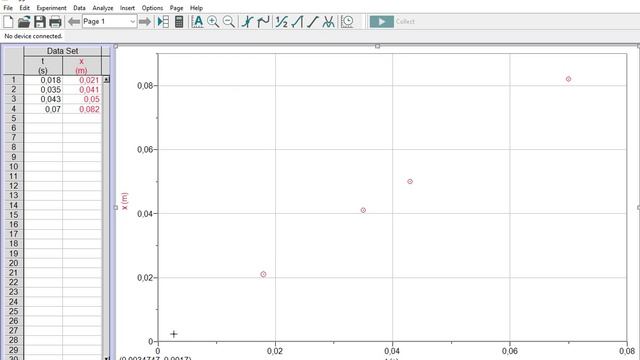
Task: Select table cell with time 0,035
Action: [43, 89]
